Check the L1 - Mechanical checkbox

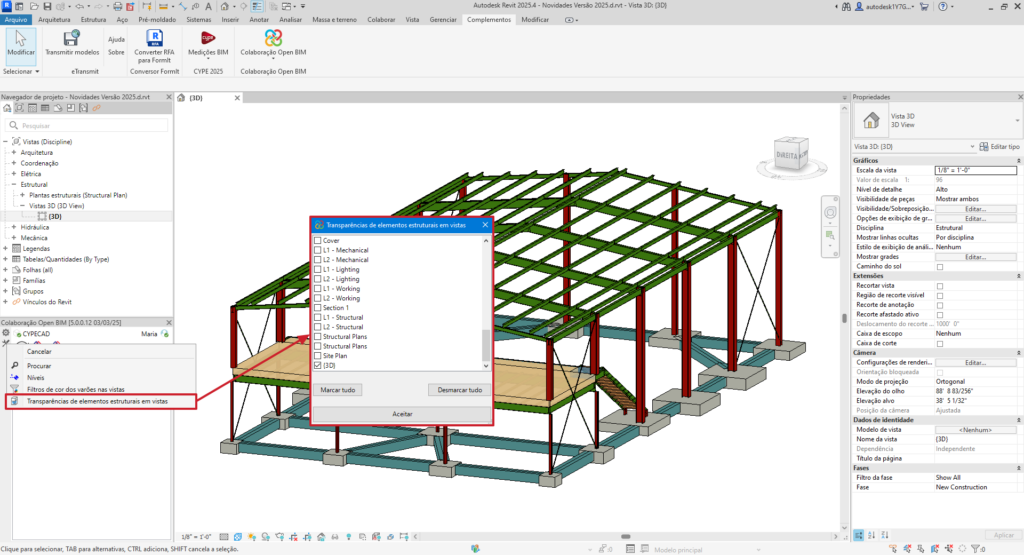(x=318, y=250)
